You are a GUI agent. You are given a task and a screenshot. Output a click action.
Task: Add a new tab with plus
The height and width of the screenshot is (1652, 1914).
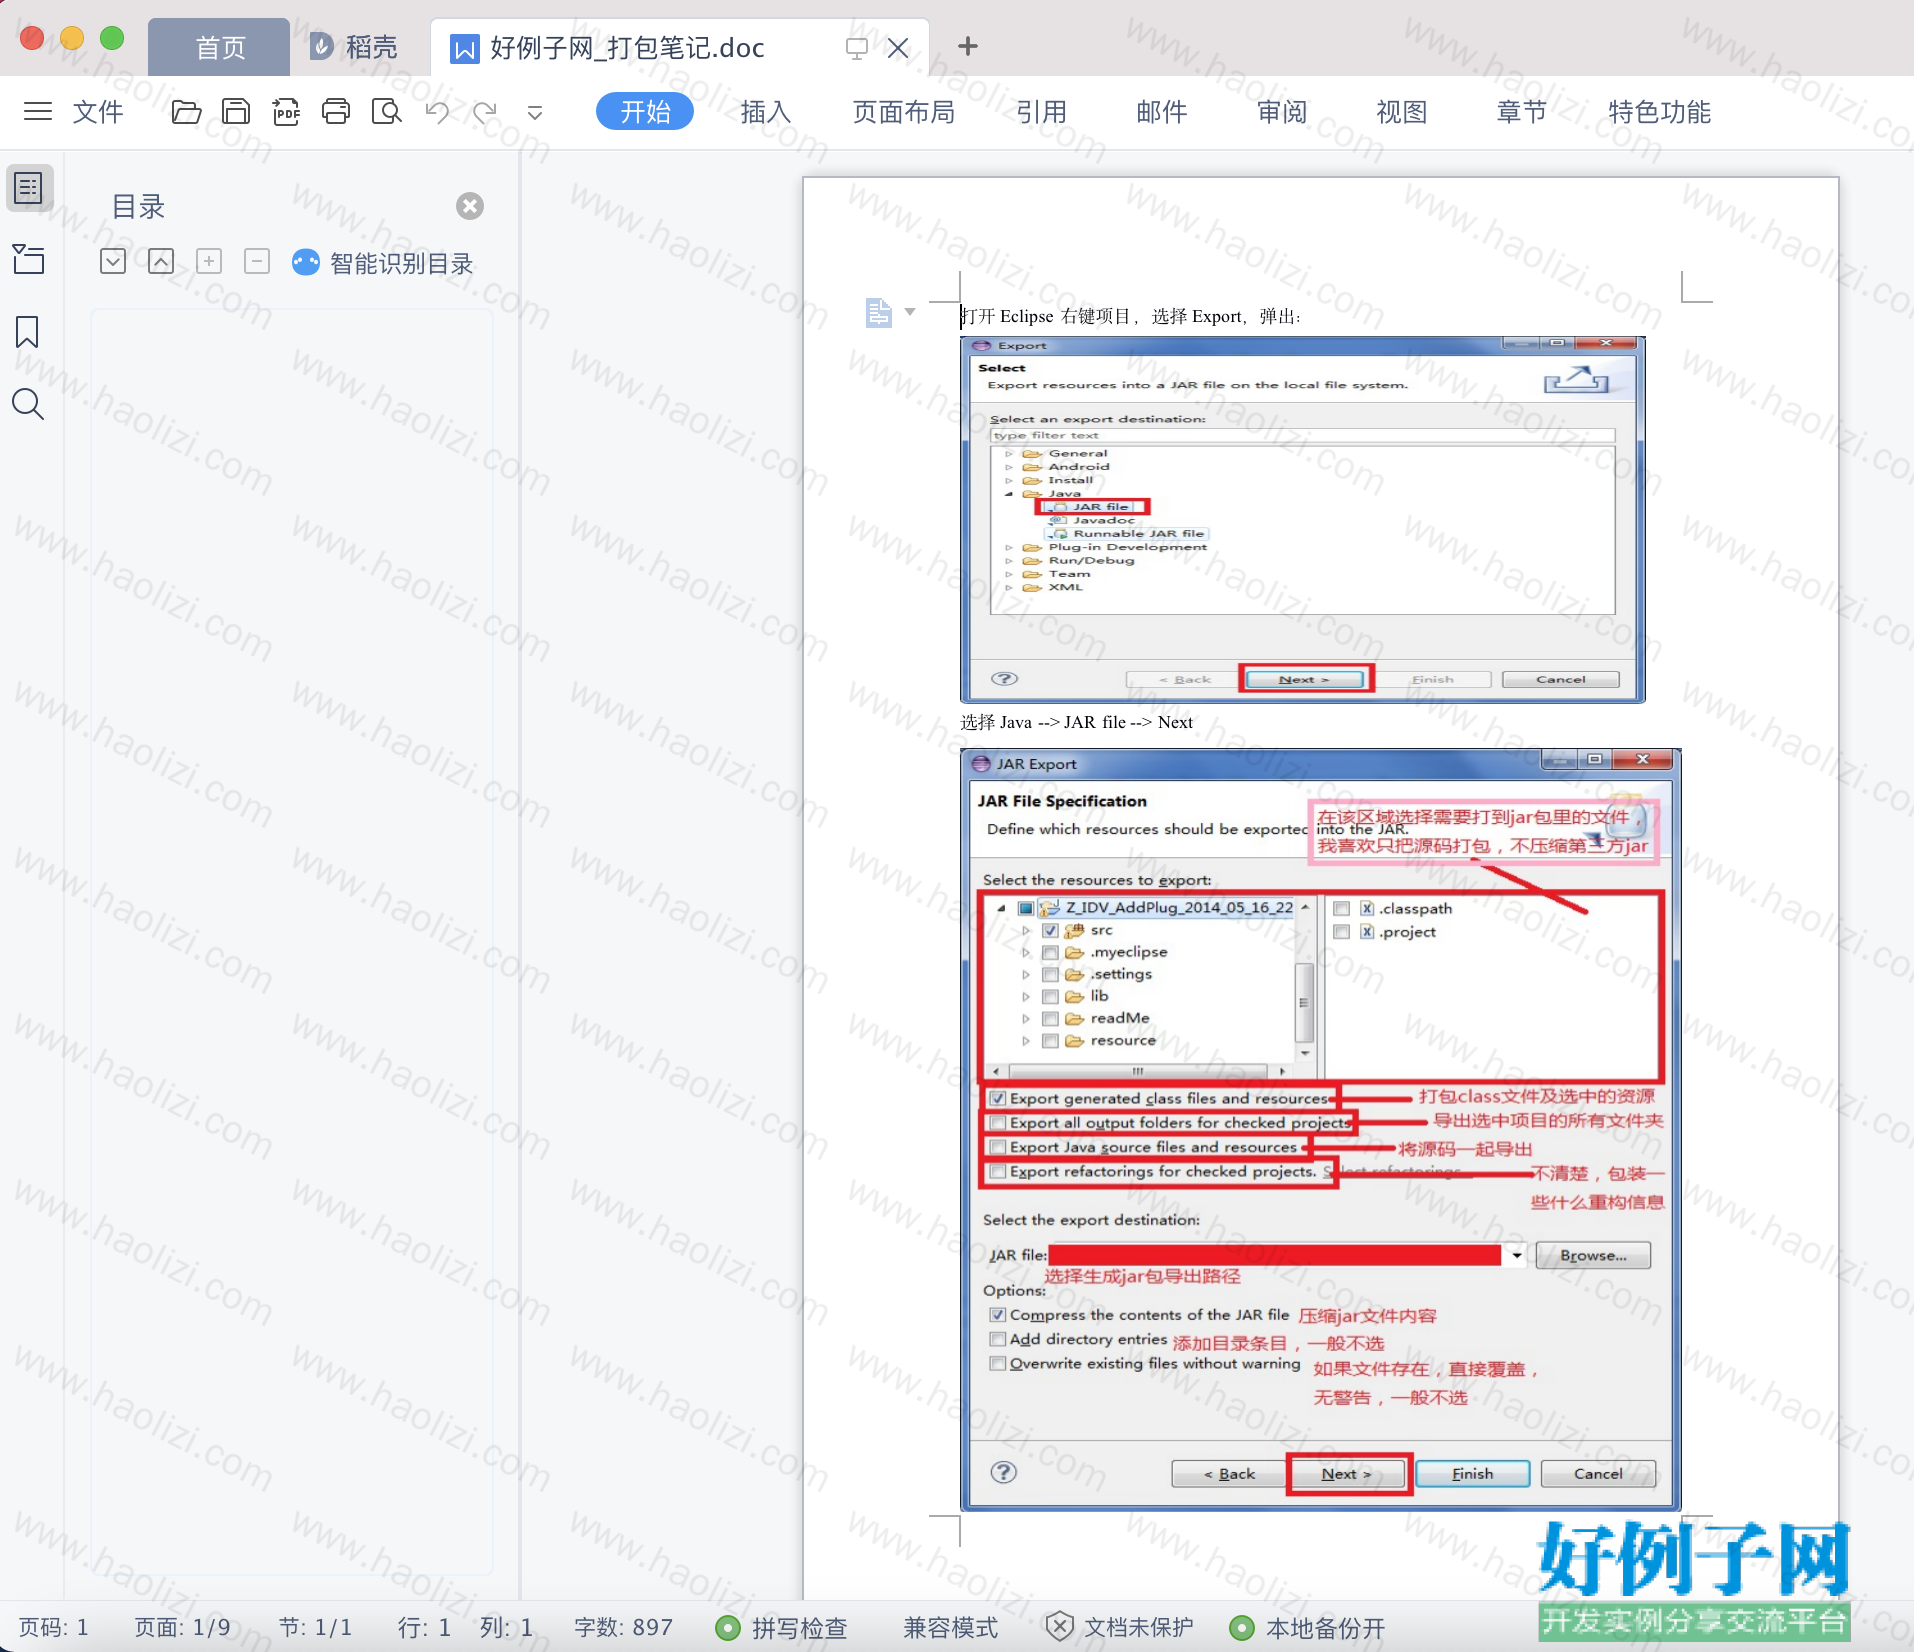(x=968, y=46)
